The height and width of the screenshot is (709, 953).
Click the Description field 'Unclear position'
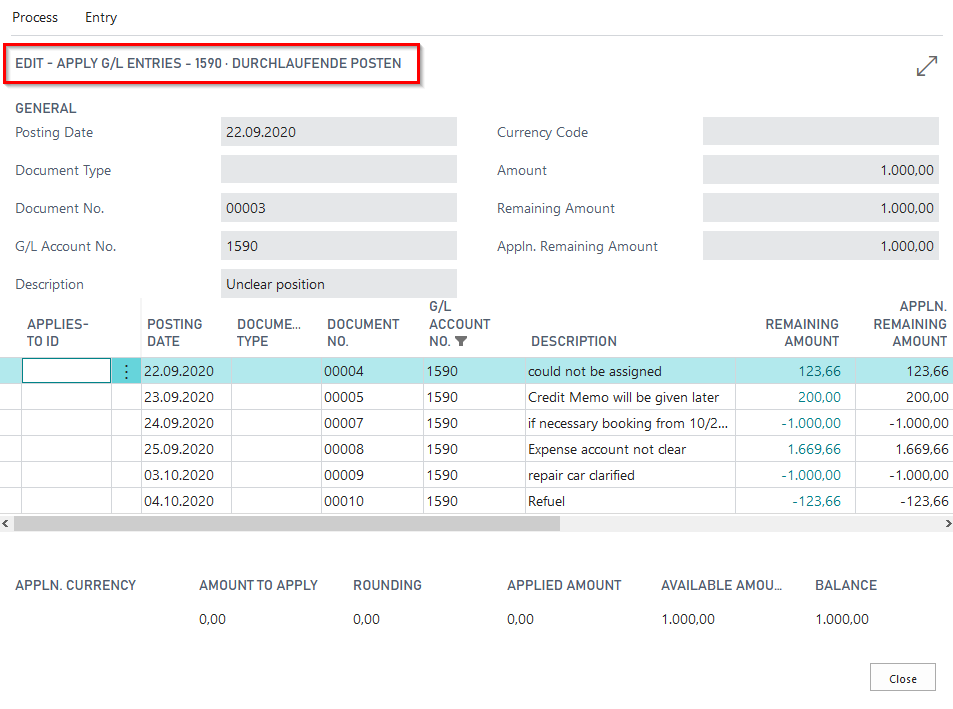coord(338,284)
